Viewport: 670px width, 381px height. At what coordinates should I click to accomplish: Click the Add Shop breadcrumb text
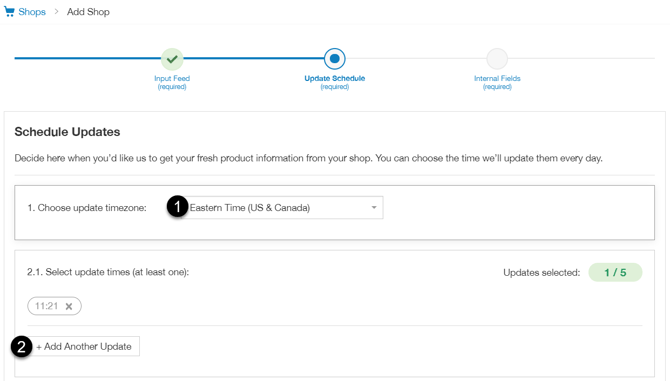tap(88, 12)
